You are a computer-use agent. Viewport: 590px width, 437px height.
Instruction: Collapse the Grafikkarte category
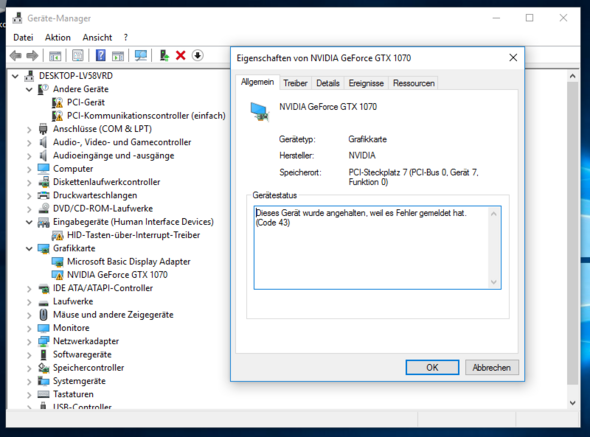[x=29, y=248]
